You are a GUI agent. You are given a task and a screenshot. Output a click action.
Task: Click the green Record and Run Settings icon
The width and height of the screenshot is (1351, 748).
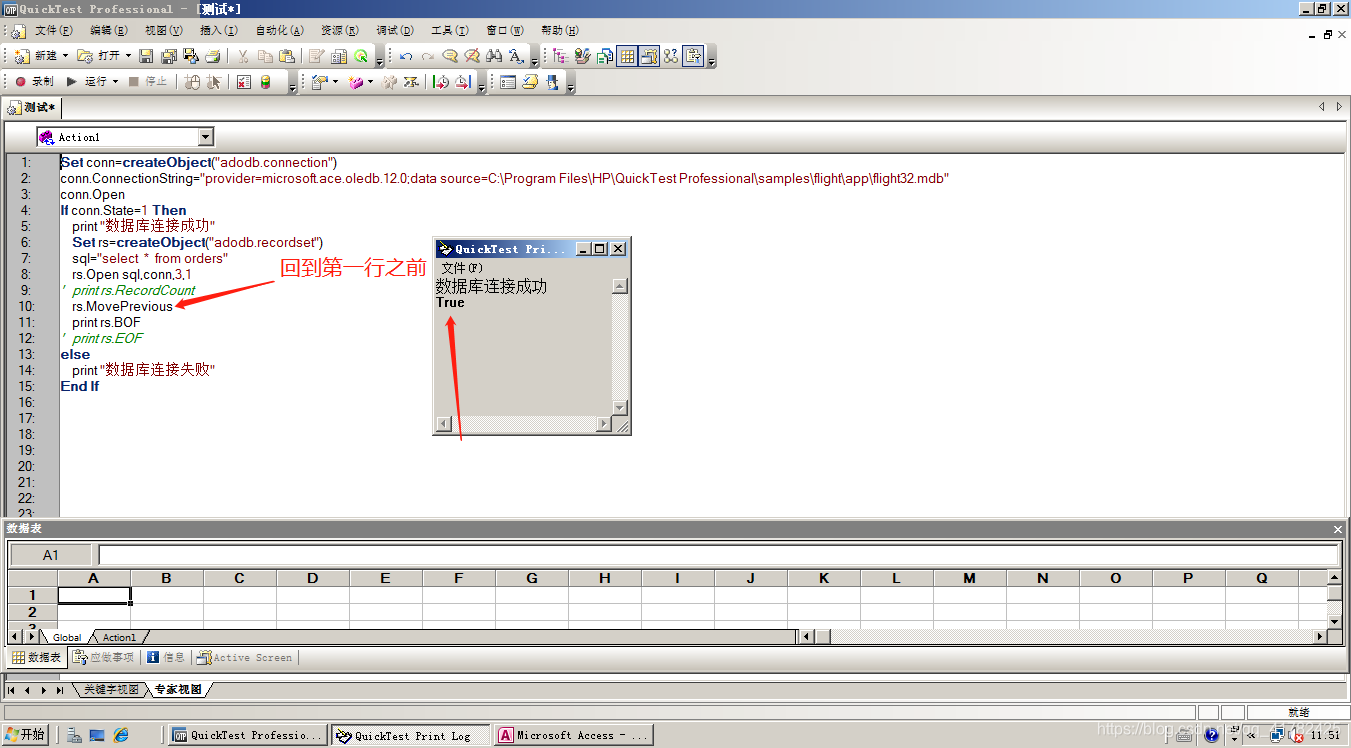pyautogui.click(x=361, y=56)
